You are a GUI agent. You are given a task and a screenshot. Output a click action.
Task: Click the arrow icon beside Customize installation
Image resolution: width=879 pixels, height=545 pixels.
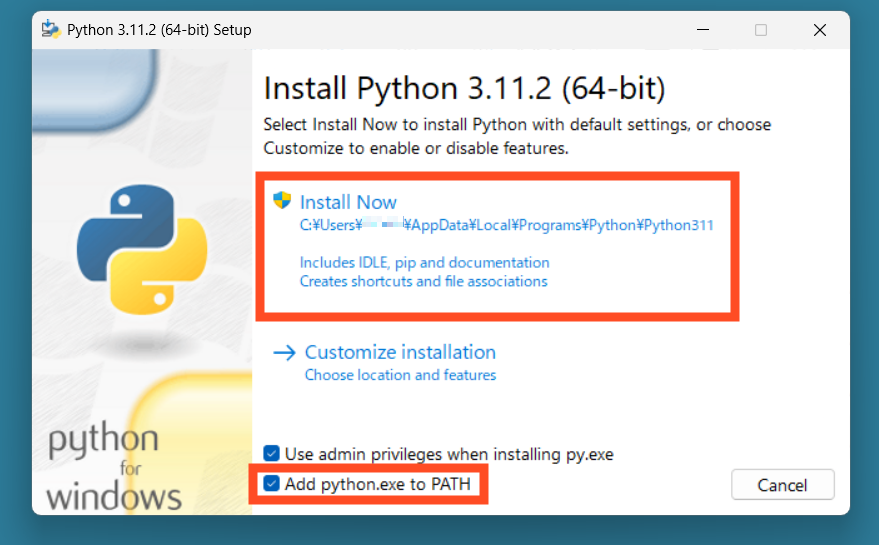click(x=285, y=352)
